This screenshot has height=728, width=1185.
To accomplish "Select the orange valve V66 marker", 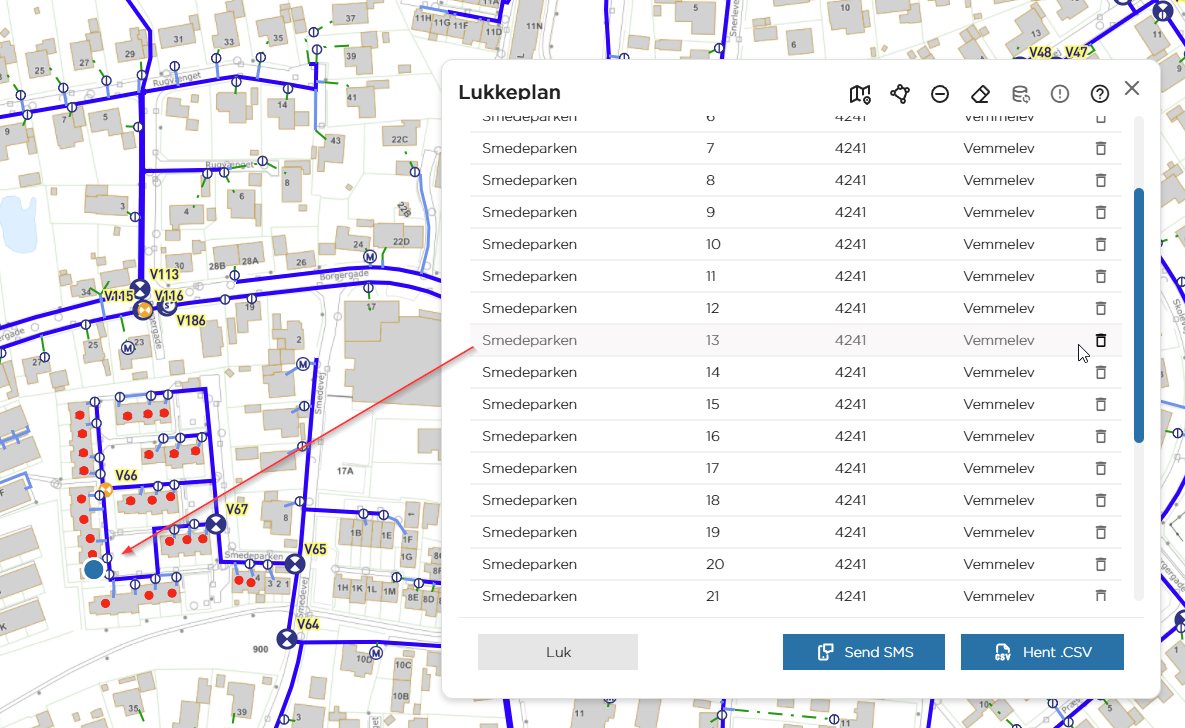I will click(x=107, y=489).
